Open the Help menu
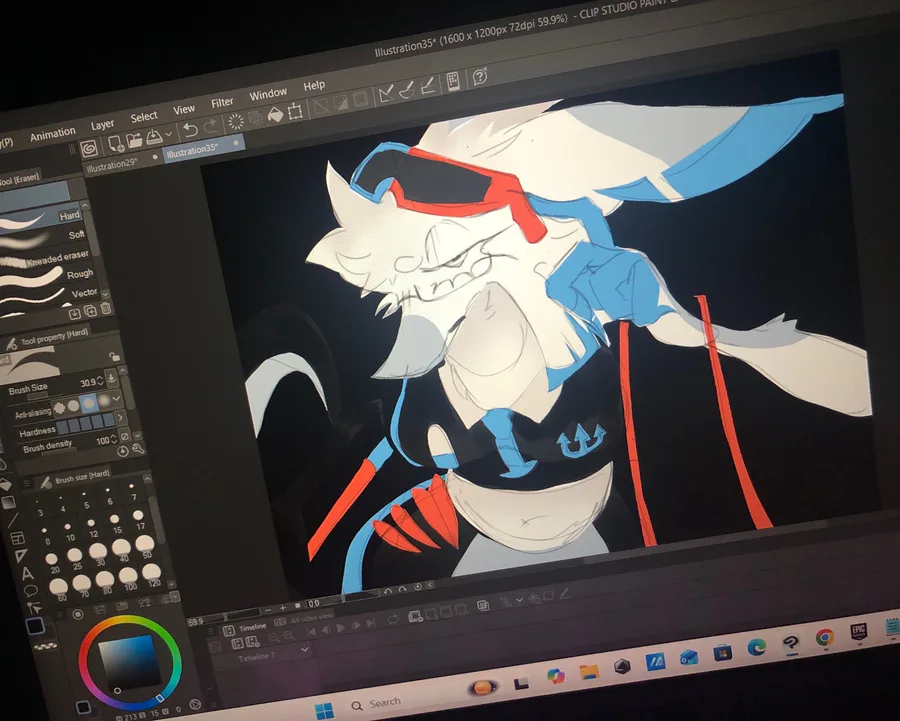Screen dimensions: 900x721 (314, 86)
